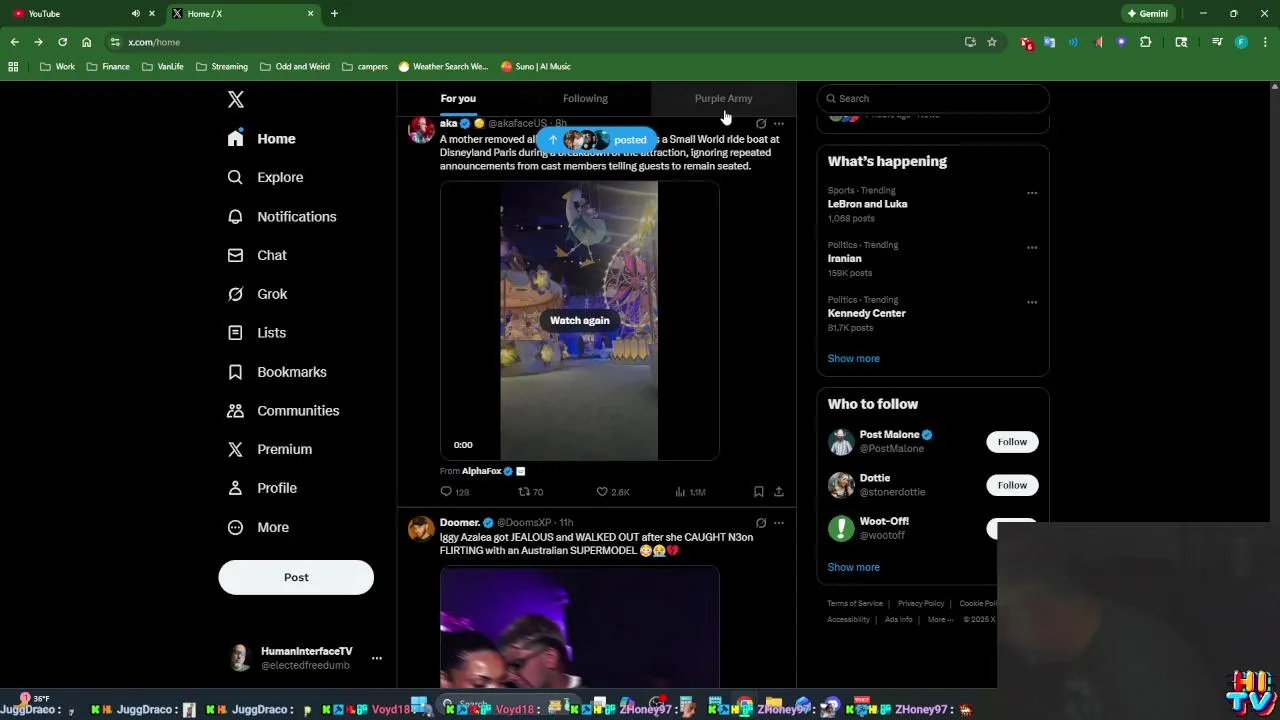Viewport: 1280px width, 720px height.
Task: Open the Terms of Service link
Action: click(855, 603)
